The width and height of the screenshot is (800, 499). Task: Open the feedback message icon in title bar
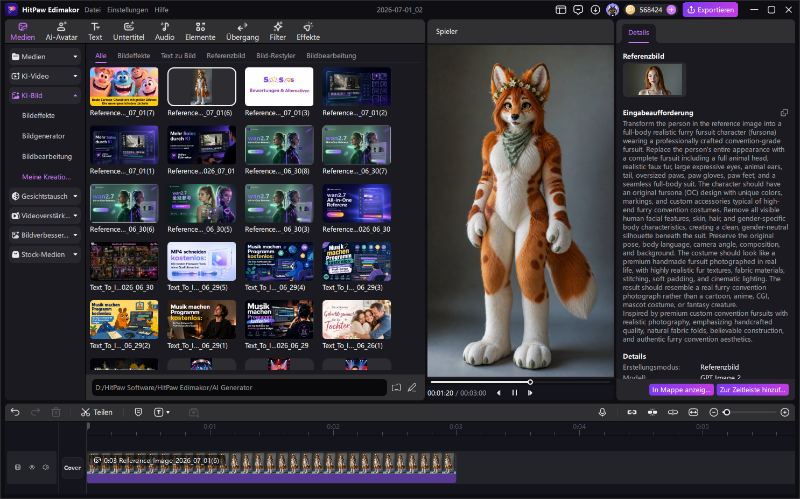click(x=578, y=10)
